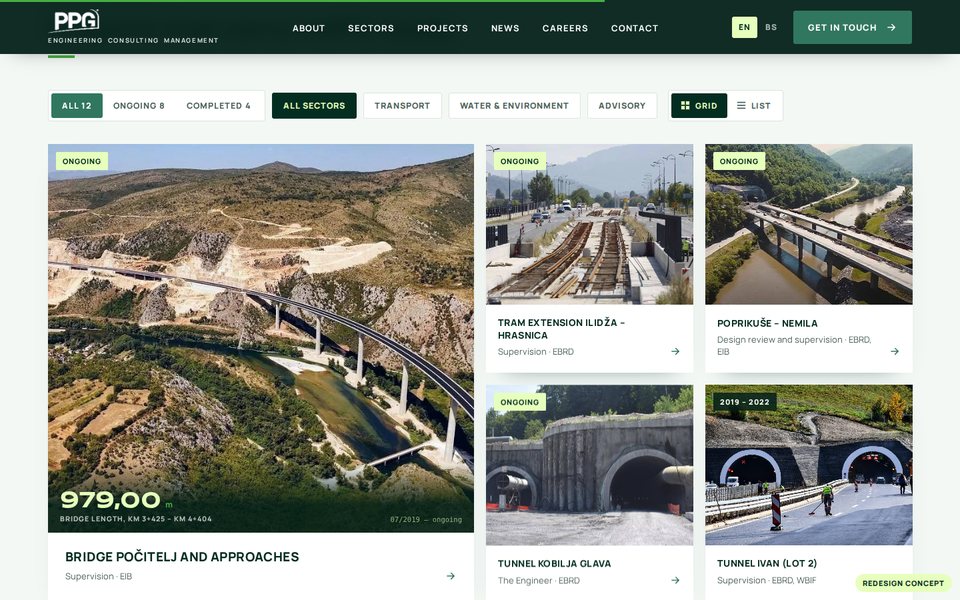Open the Sectors menu item
Viewport: 960px width, 600px height.
tap(371, 28)
